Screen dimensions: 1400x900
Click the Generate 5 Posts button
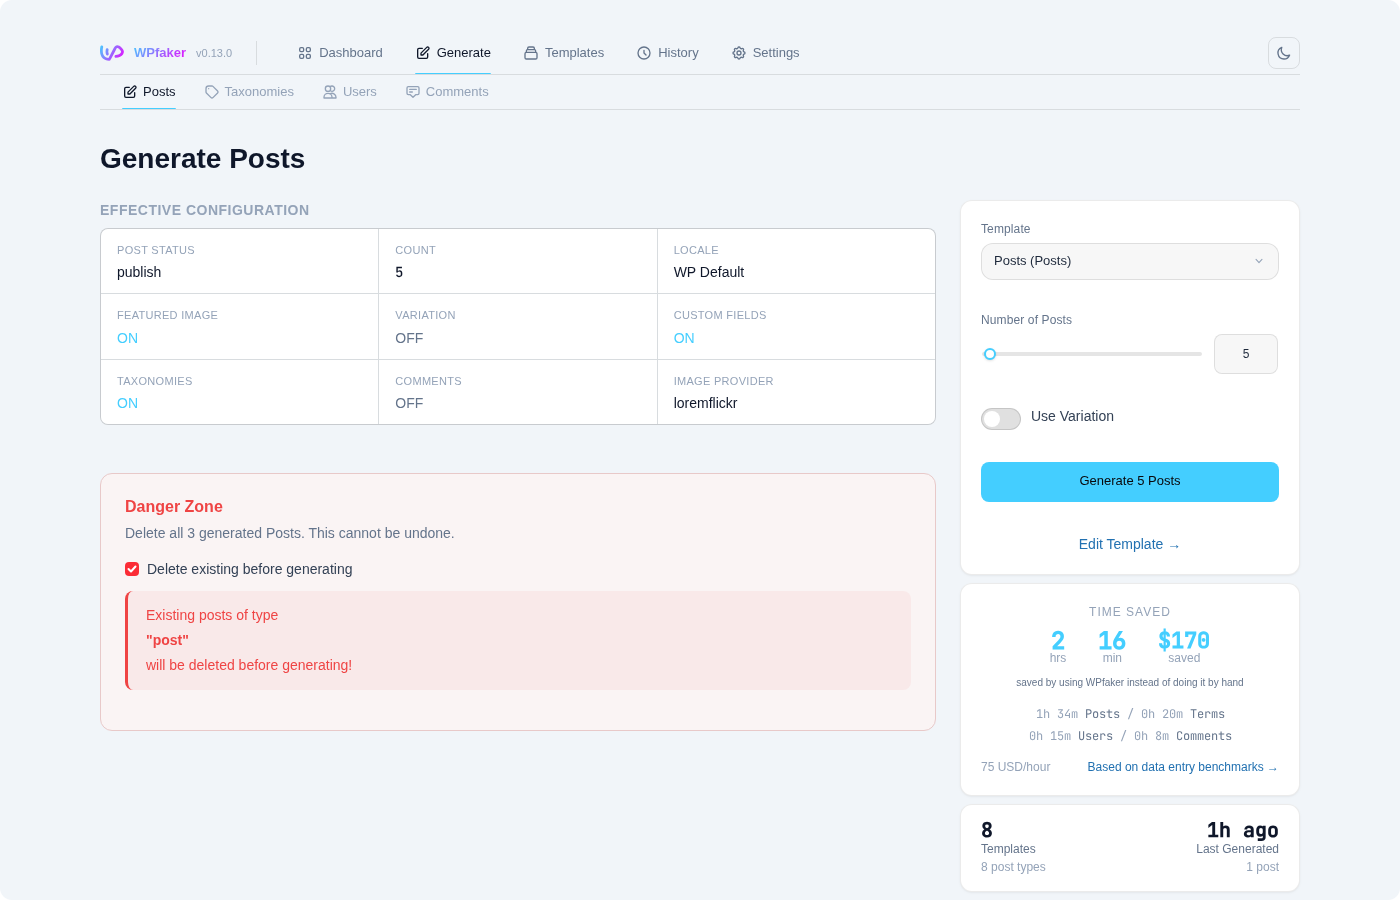click(1129, 481)
